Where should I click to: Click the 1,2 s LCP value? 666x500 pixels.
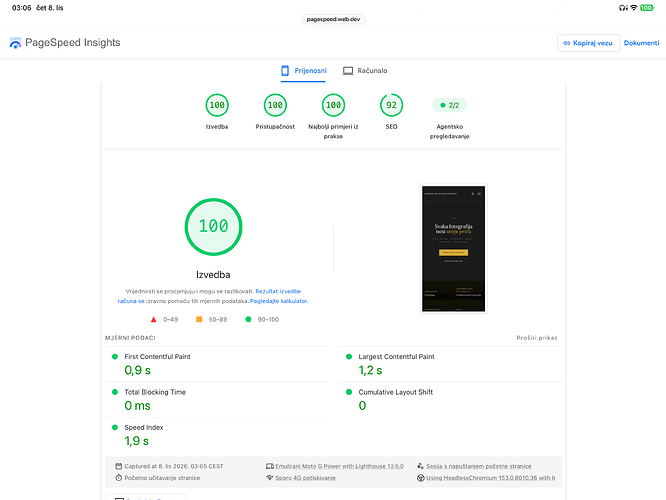(370, 370)
